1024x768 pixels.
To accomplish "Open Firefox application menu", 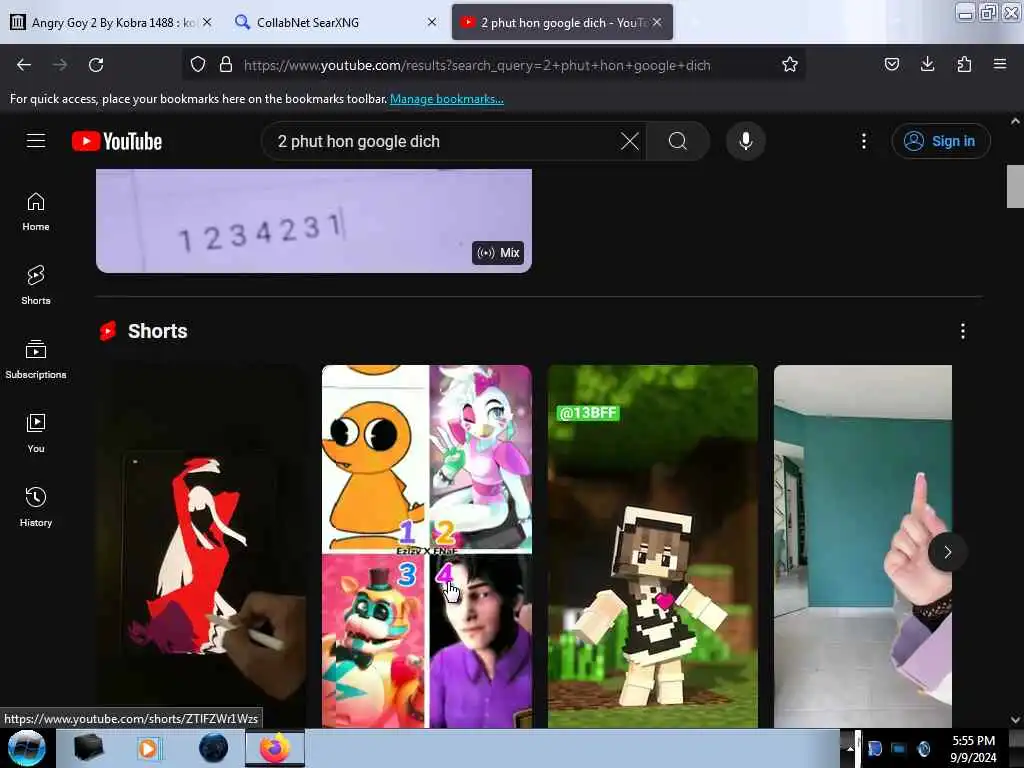I will click(x=1000, y=65).
